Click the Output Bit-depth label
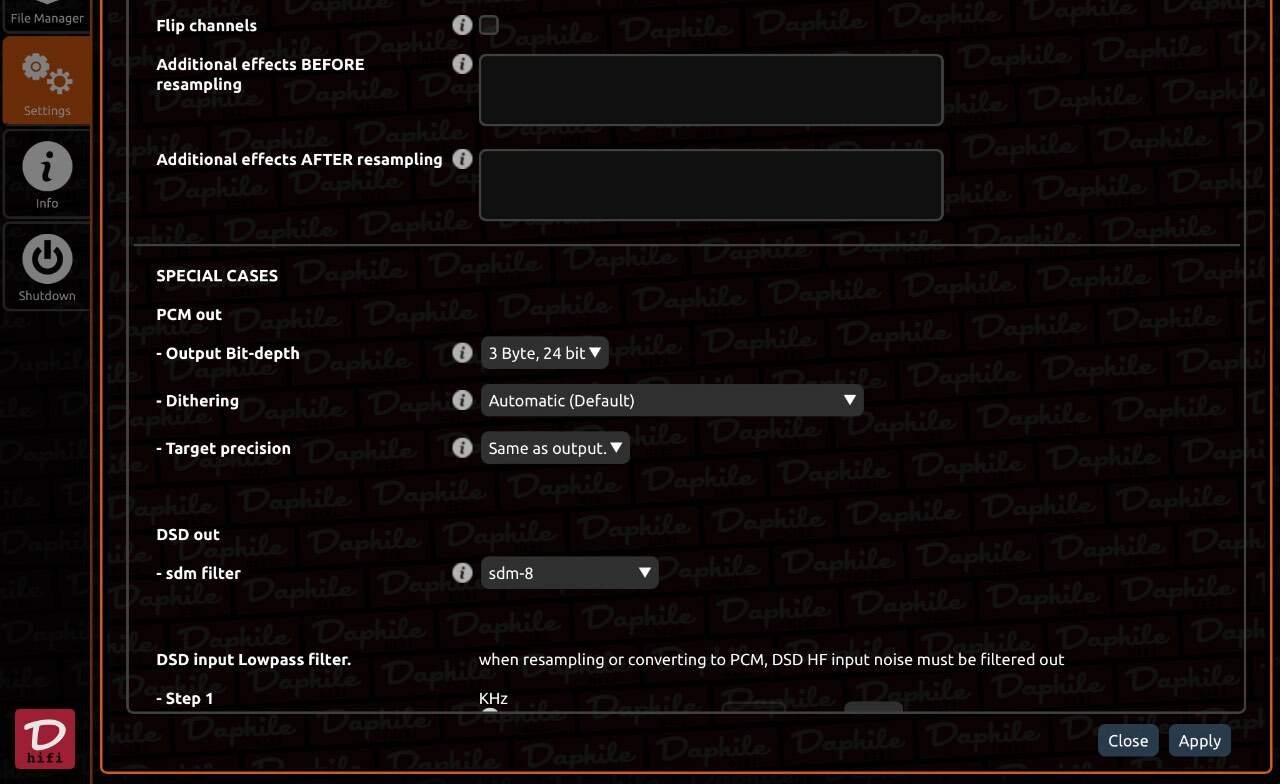1280x784 pixels. (x=228, y=353)
